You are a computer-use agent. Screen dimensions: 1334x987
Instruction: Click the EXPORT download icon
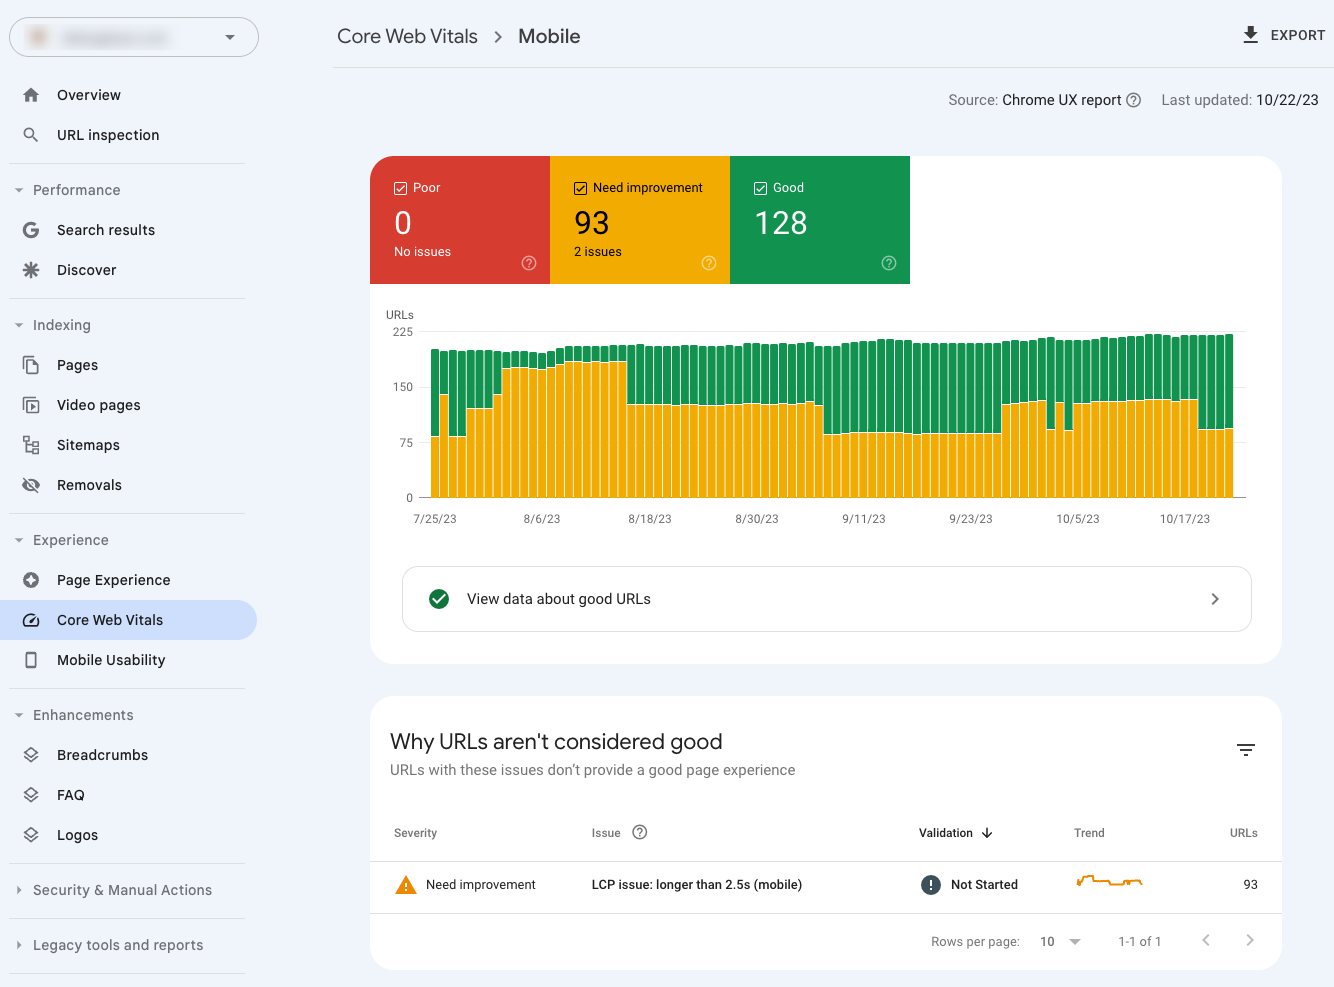pos(1250,35)
